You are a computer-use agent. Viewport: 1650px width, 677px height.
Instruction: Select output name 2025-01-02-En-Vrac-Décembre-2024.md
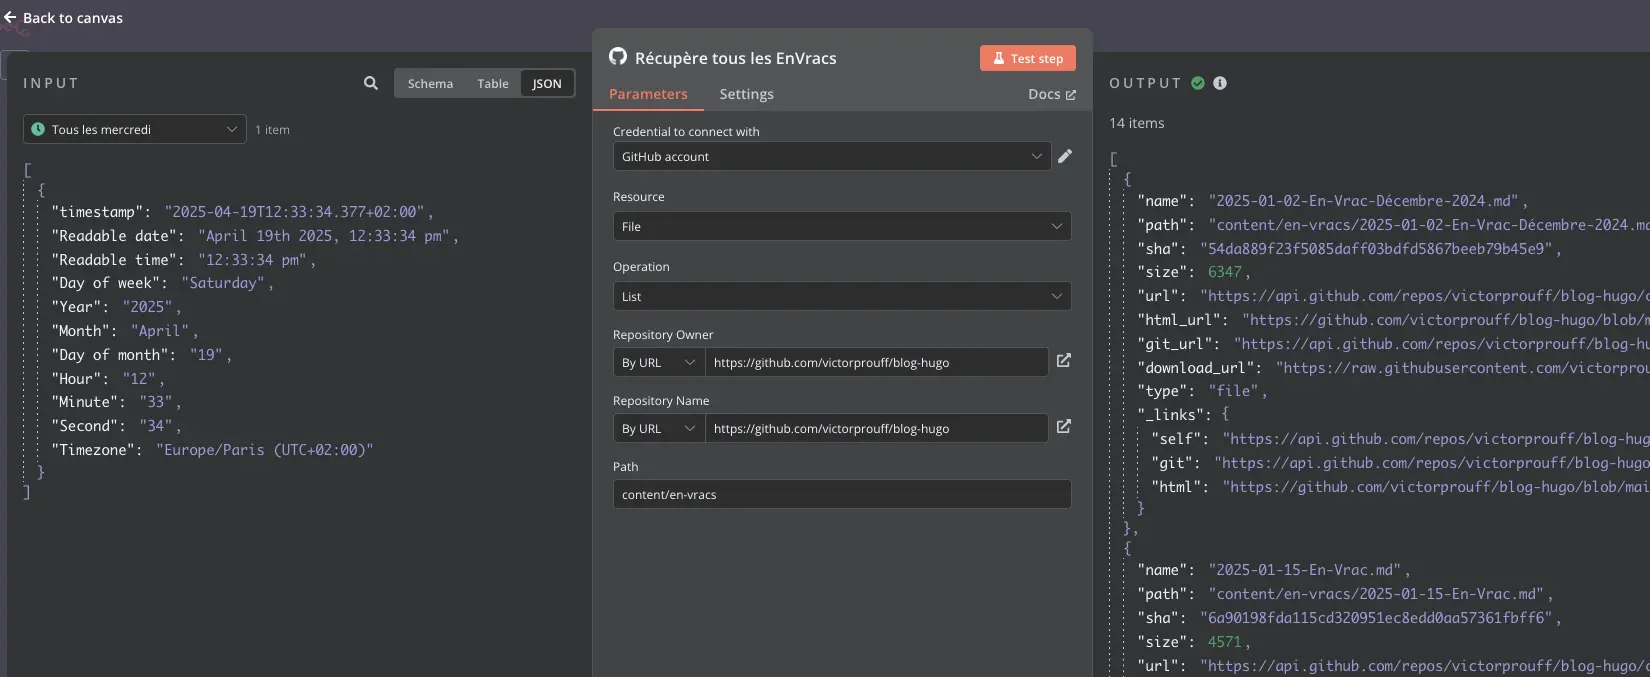click(x=1363, y=201)
